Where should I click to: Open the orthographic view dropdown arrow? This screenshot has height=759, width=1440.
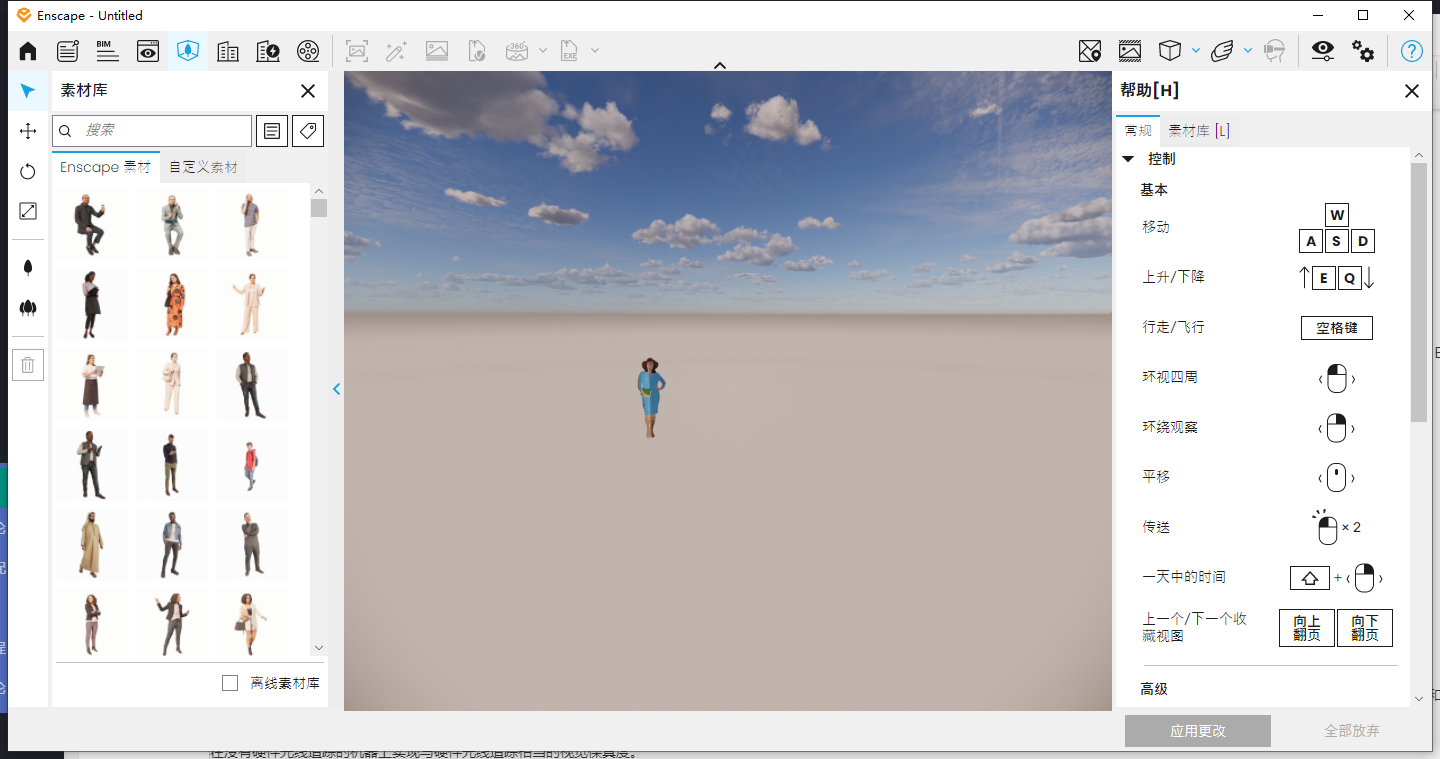click(x=1193, y=51)
